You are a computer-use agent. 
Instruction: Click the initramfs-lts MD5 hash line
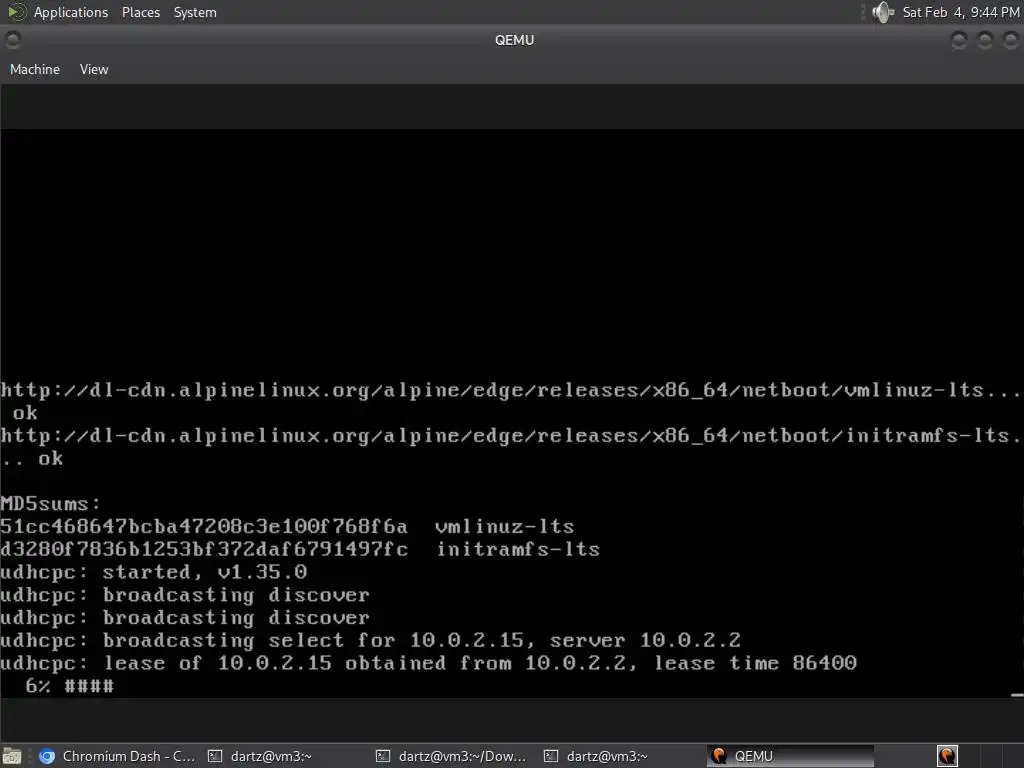pyautogui.click(x=300, y=549)
